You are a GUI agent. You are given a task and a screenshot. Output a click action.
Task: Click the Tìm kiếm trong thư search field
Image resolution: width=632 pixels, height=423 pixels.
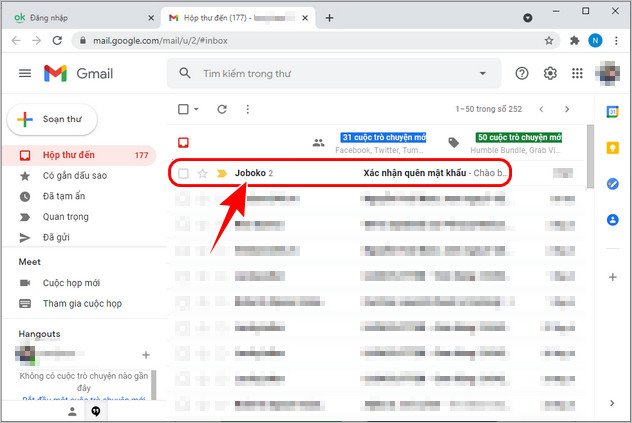pyautogui.click(x=330, y=73)
